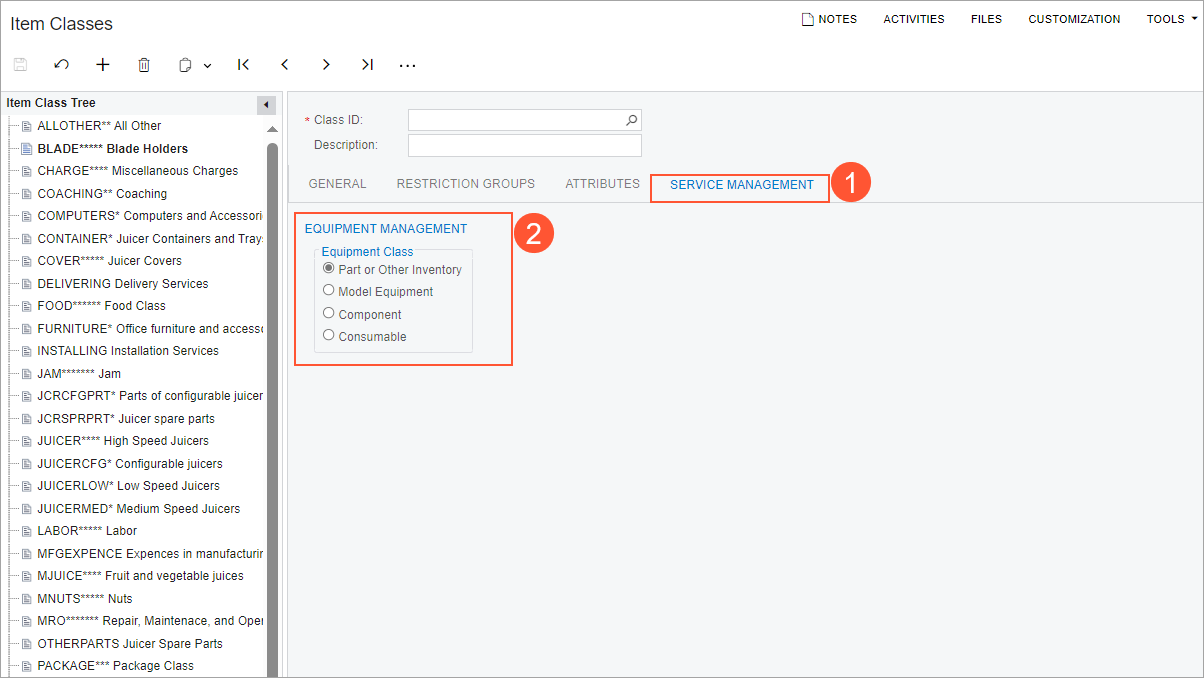The image size is (1204, 678).
Task: Go to the previous record
Action: pos(285,65)
